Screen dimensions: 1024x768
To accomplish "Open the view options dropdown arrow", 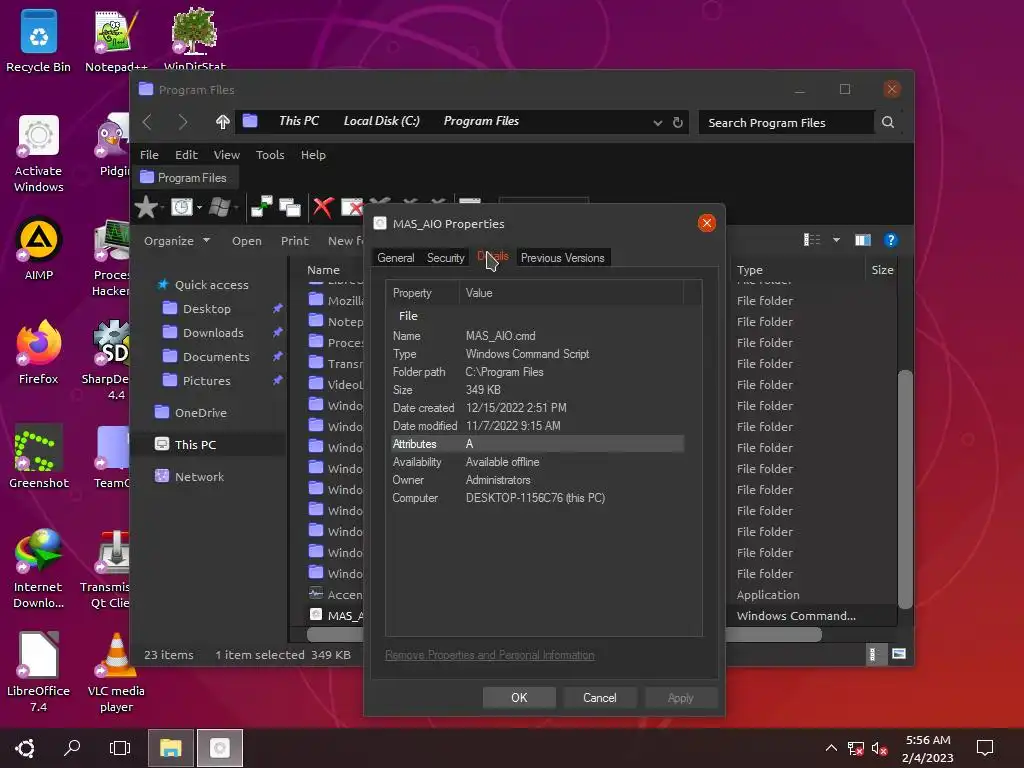I will coord(836,240).
